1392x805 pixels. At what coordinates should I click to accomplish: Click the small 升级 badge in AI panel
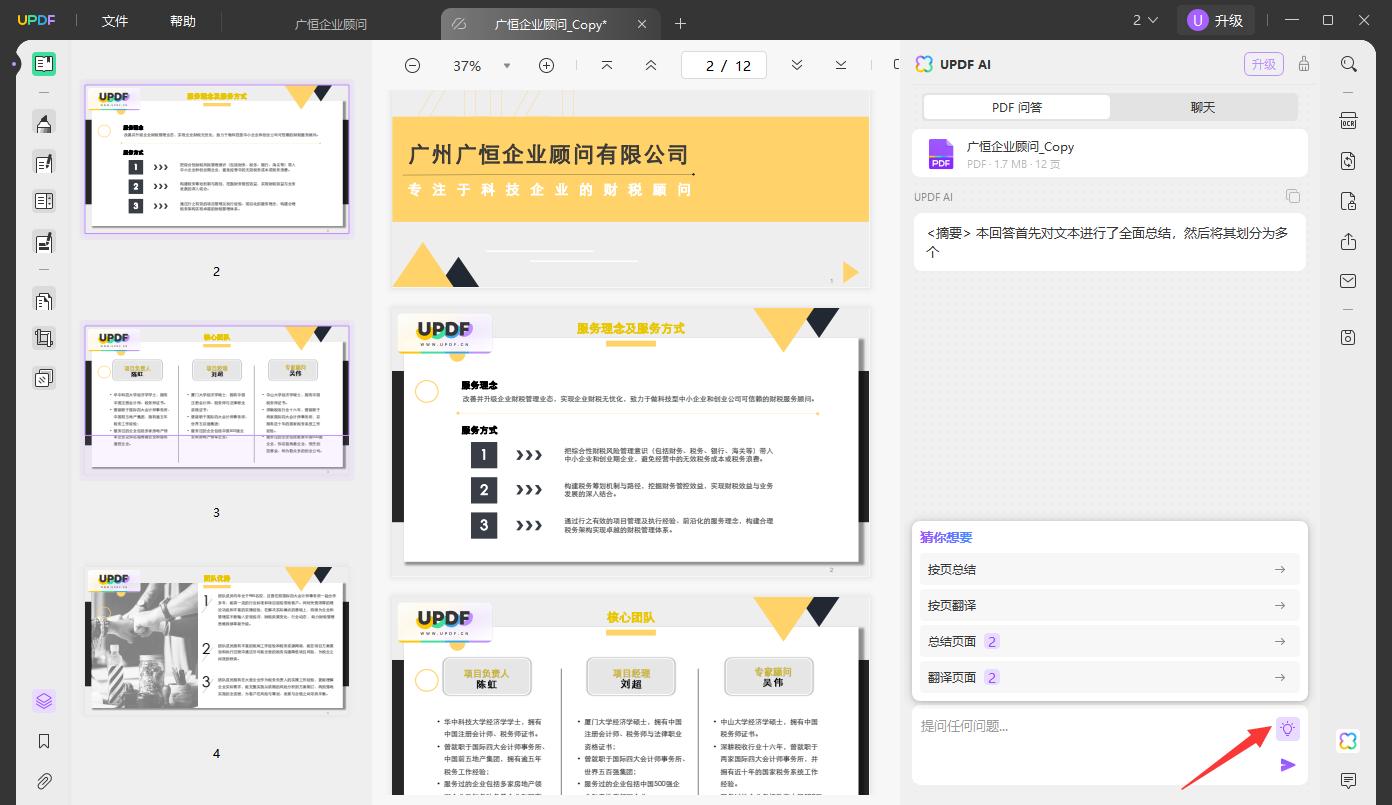pos(1264,64)
